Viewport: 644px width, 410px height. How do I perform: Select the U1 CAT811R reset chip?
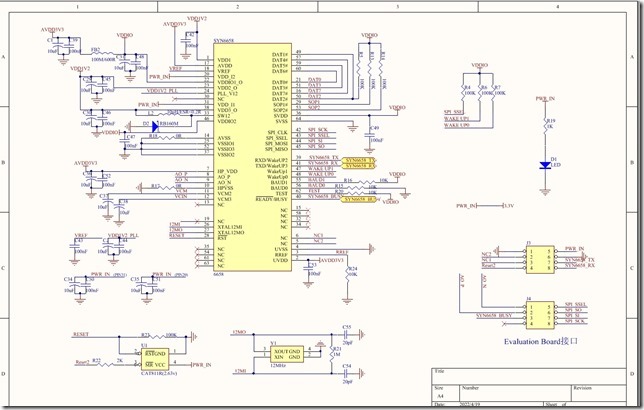point(155,359)
